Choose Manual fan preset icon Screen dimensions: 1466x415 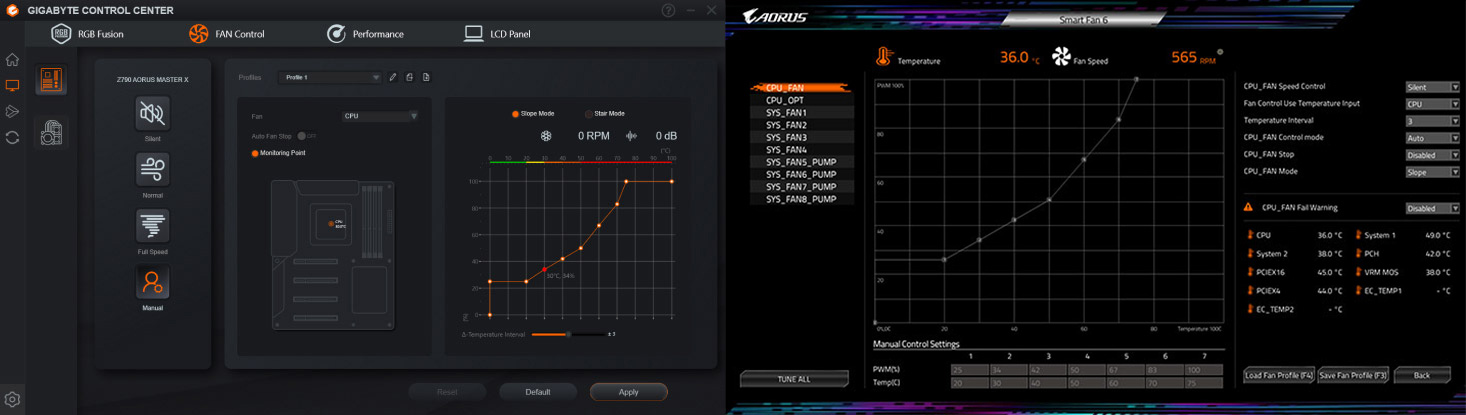[x=153, y=282]
